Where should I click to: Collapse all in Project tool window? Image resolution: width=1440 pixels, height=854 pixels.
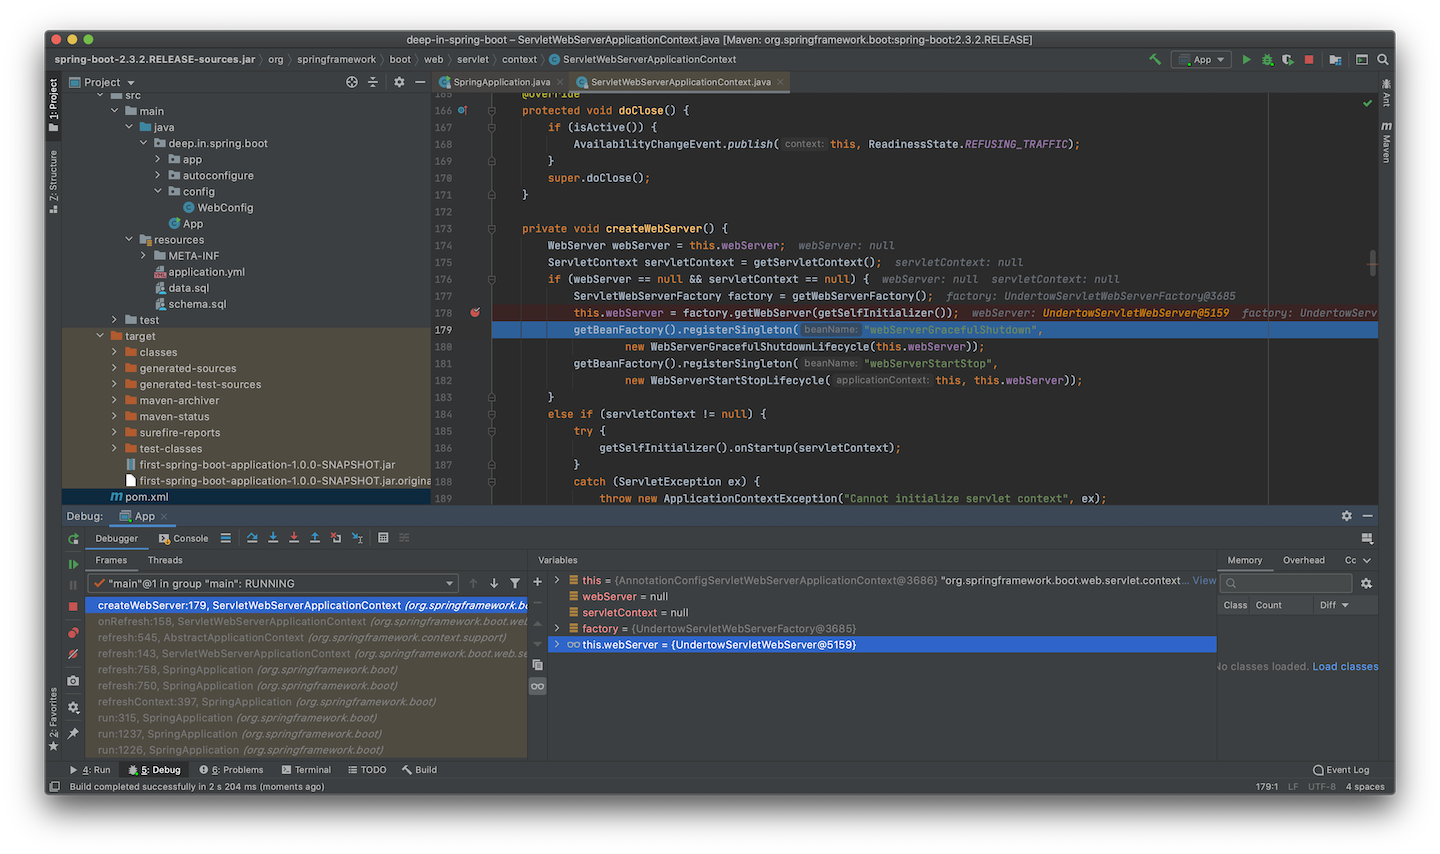coord(373,82)
